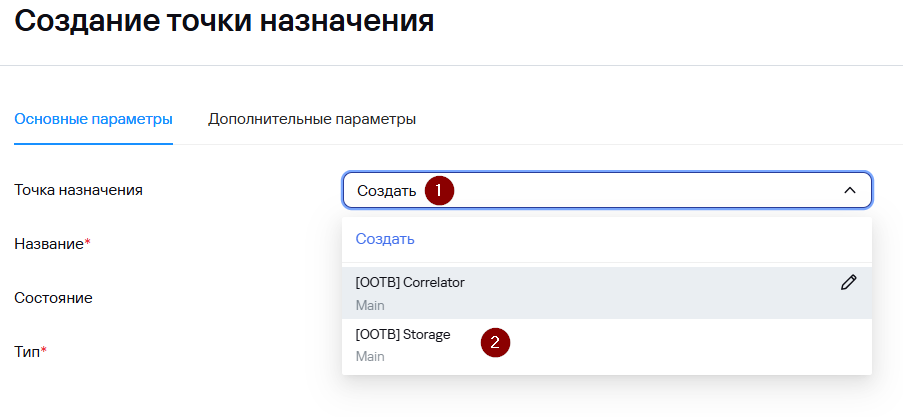903x417 pixels.
Task: Switch to the Основные параметры tab
Action: (93, 119)
